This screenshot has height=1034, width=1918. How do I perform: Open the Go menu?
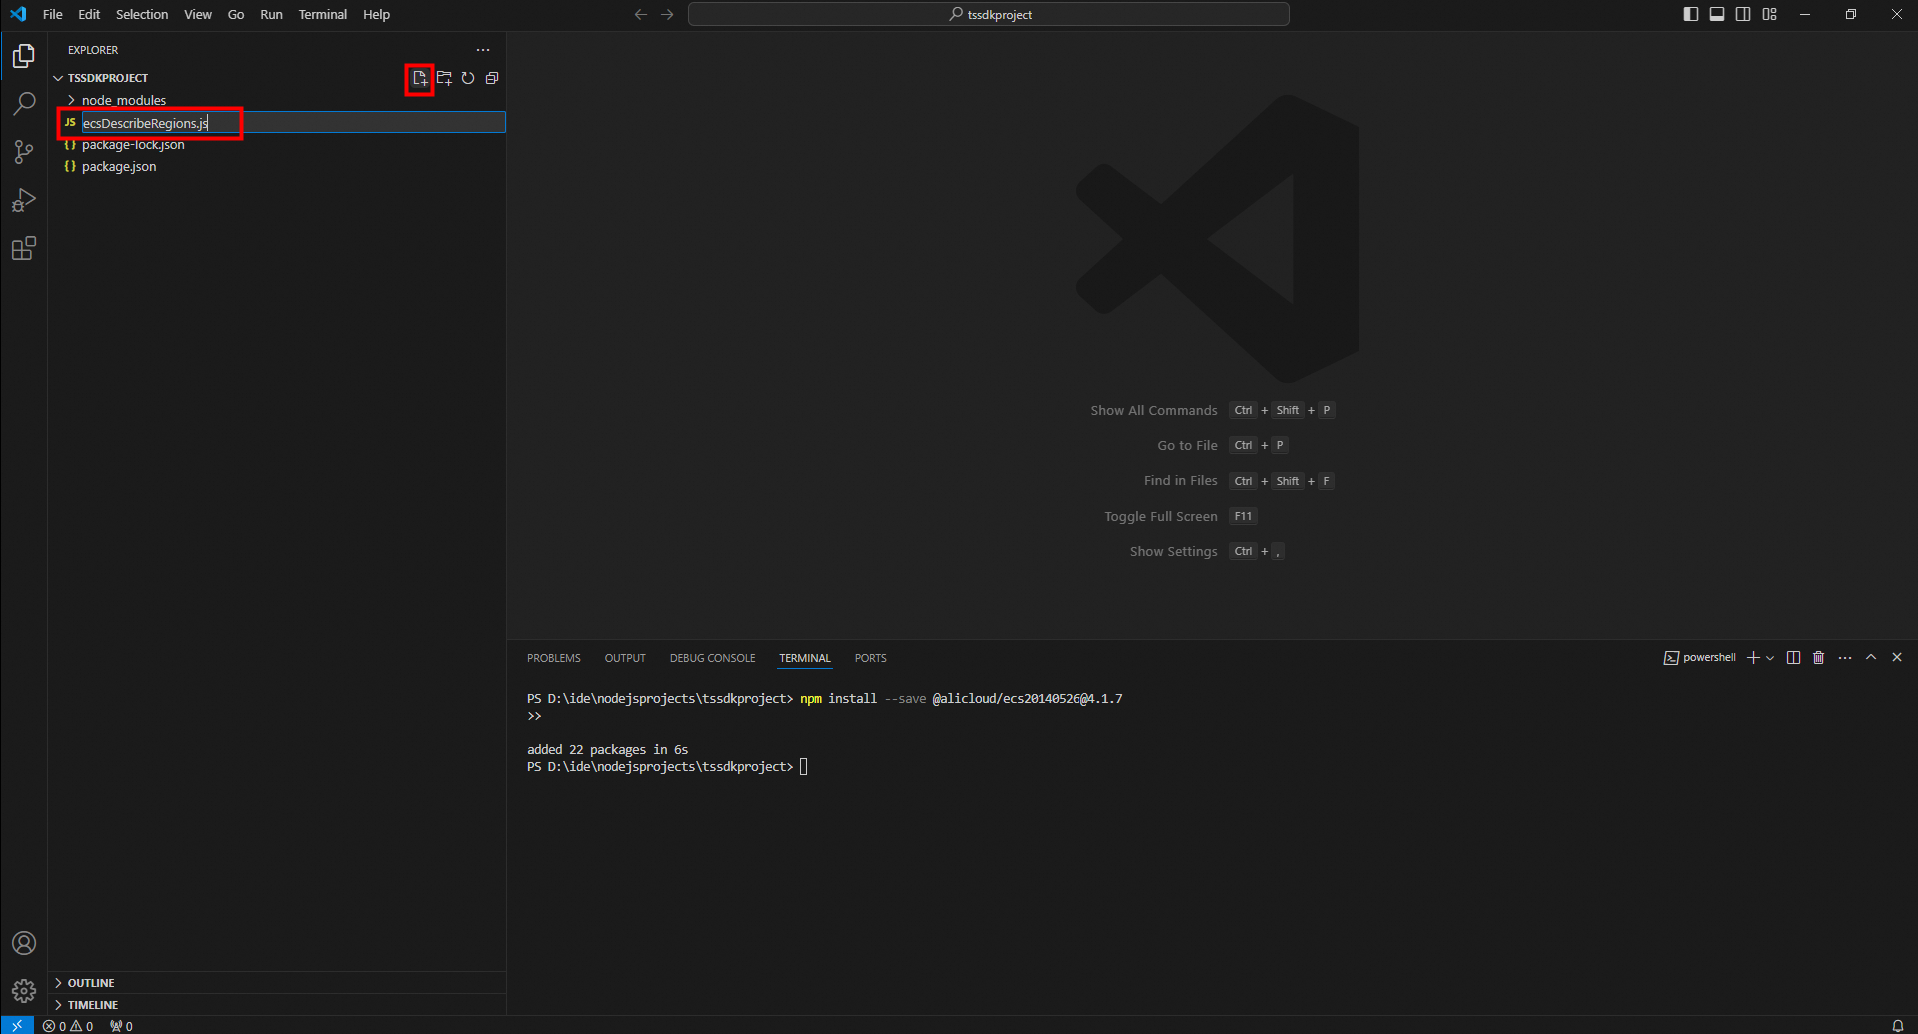point(236,14)
